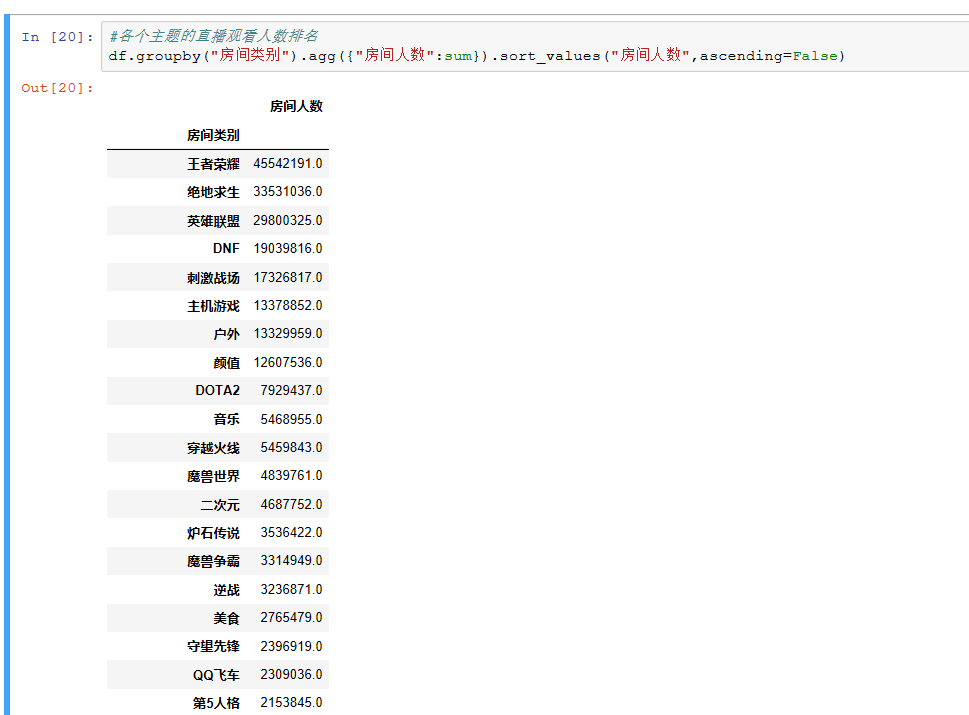Viewport: 969px width, 715px height.
Task: Select the 炉石传说 row label
Action: (x=213, y=533)
